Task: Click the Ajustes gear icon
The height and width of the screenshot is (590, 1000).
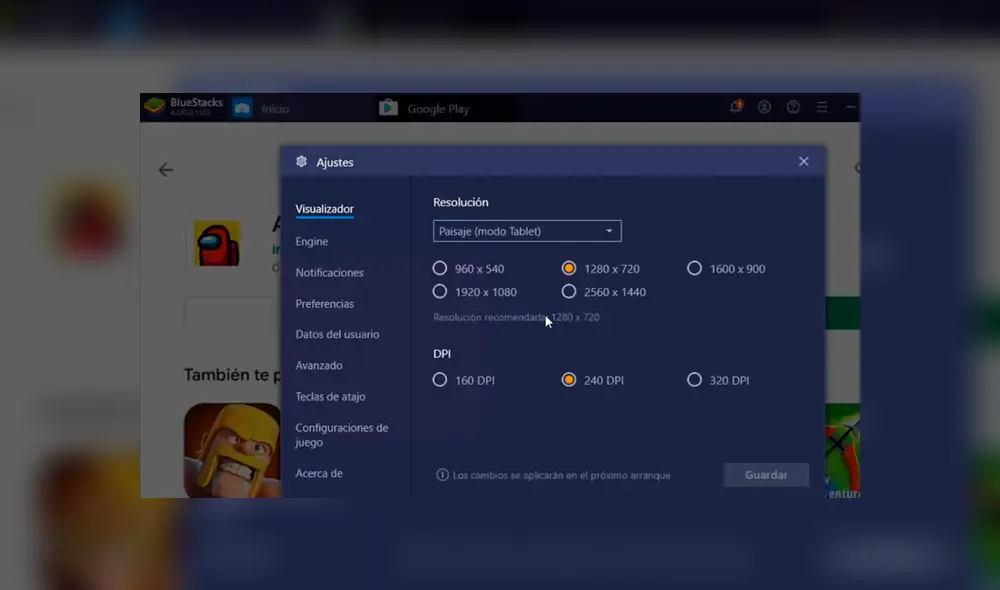Action: (301, 161)
